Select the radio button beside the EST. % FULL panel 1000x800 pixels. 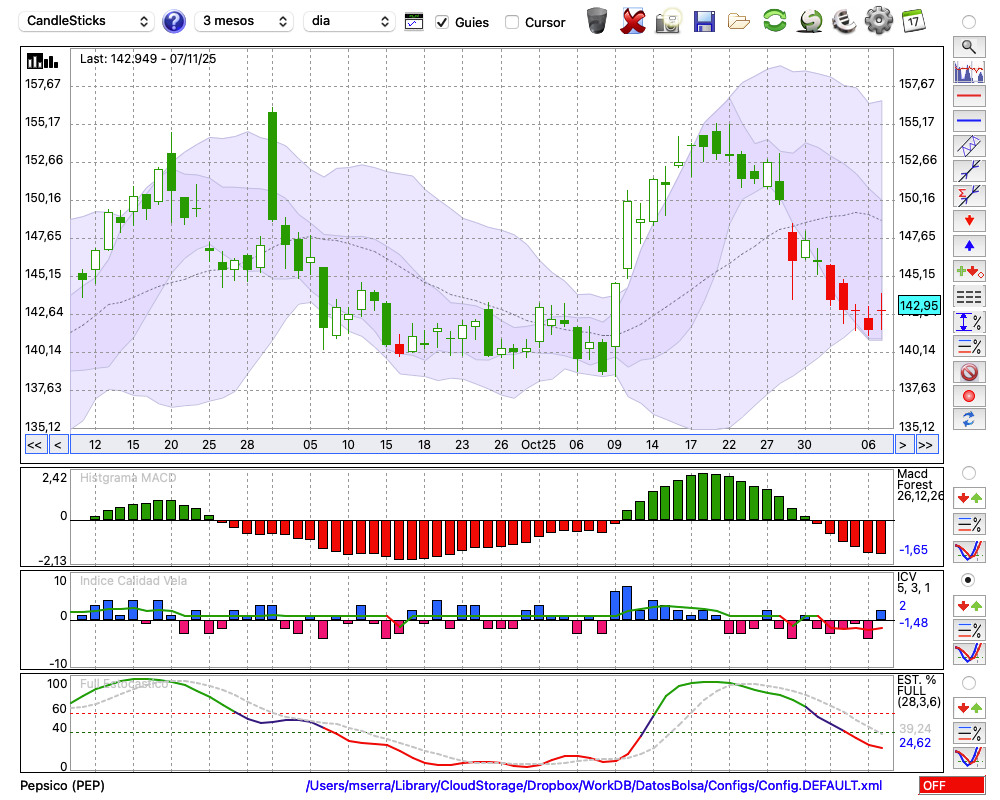[x=968, y=683]
